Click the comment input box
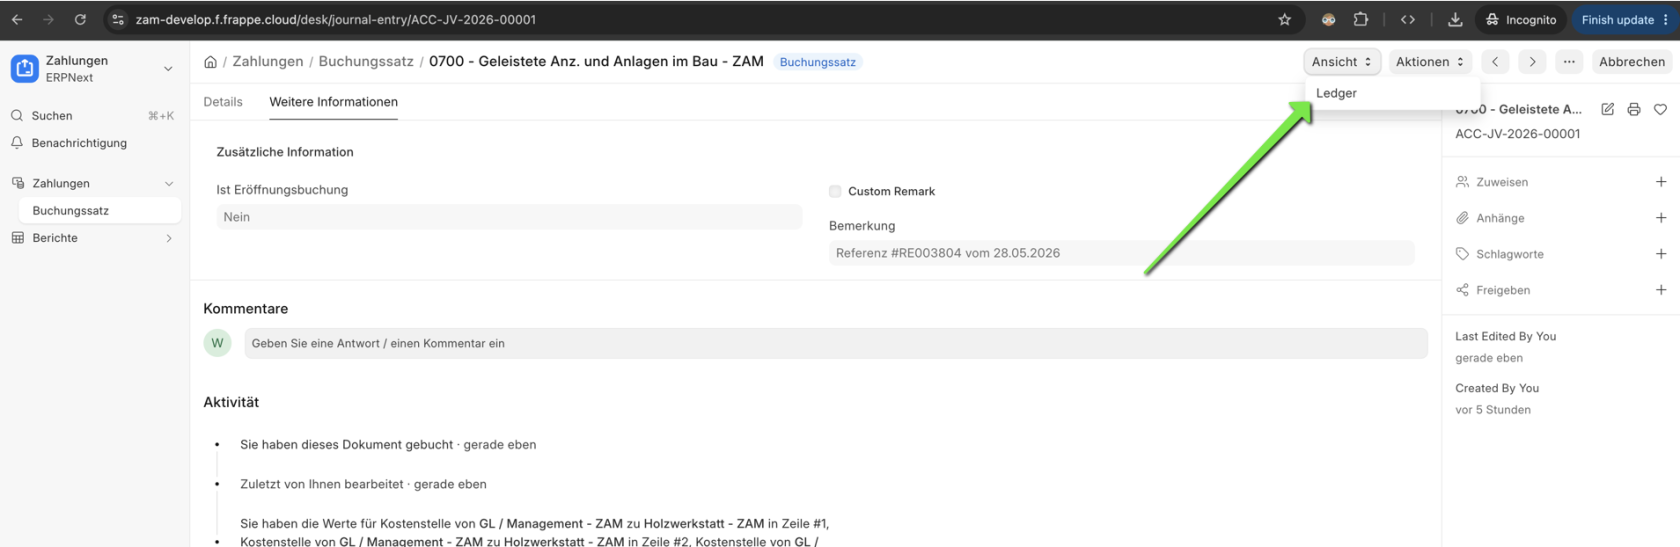1680x547 pixels. [x=836, y=343]
